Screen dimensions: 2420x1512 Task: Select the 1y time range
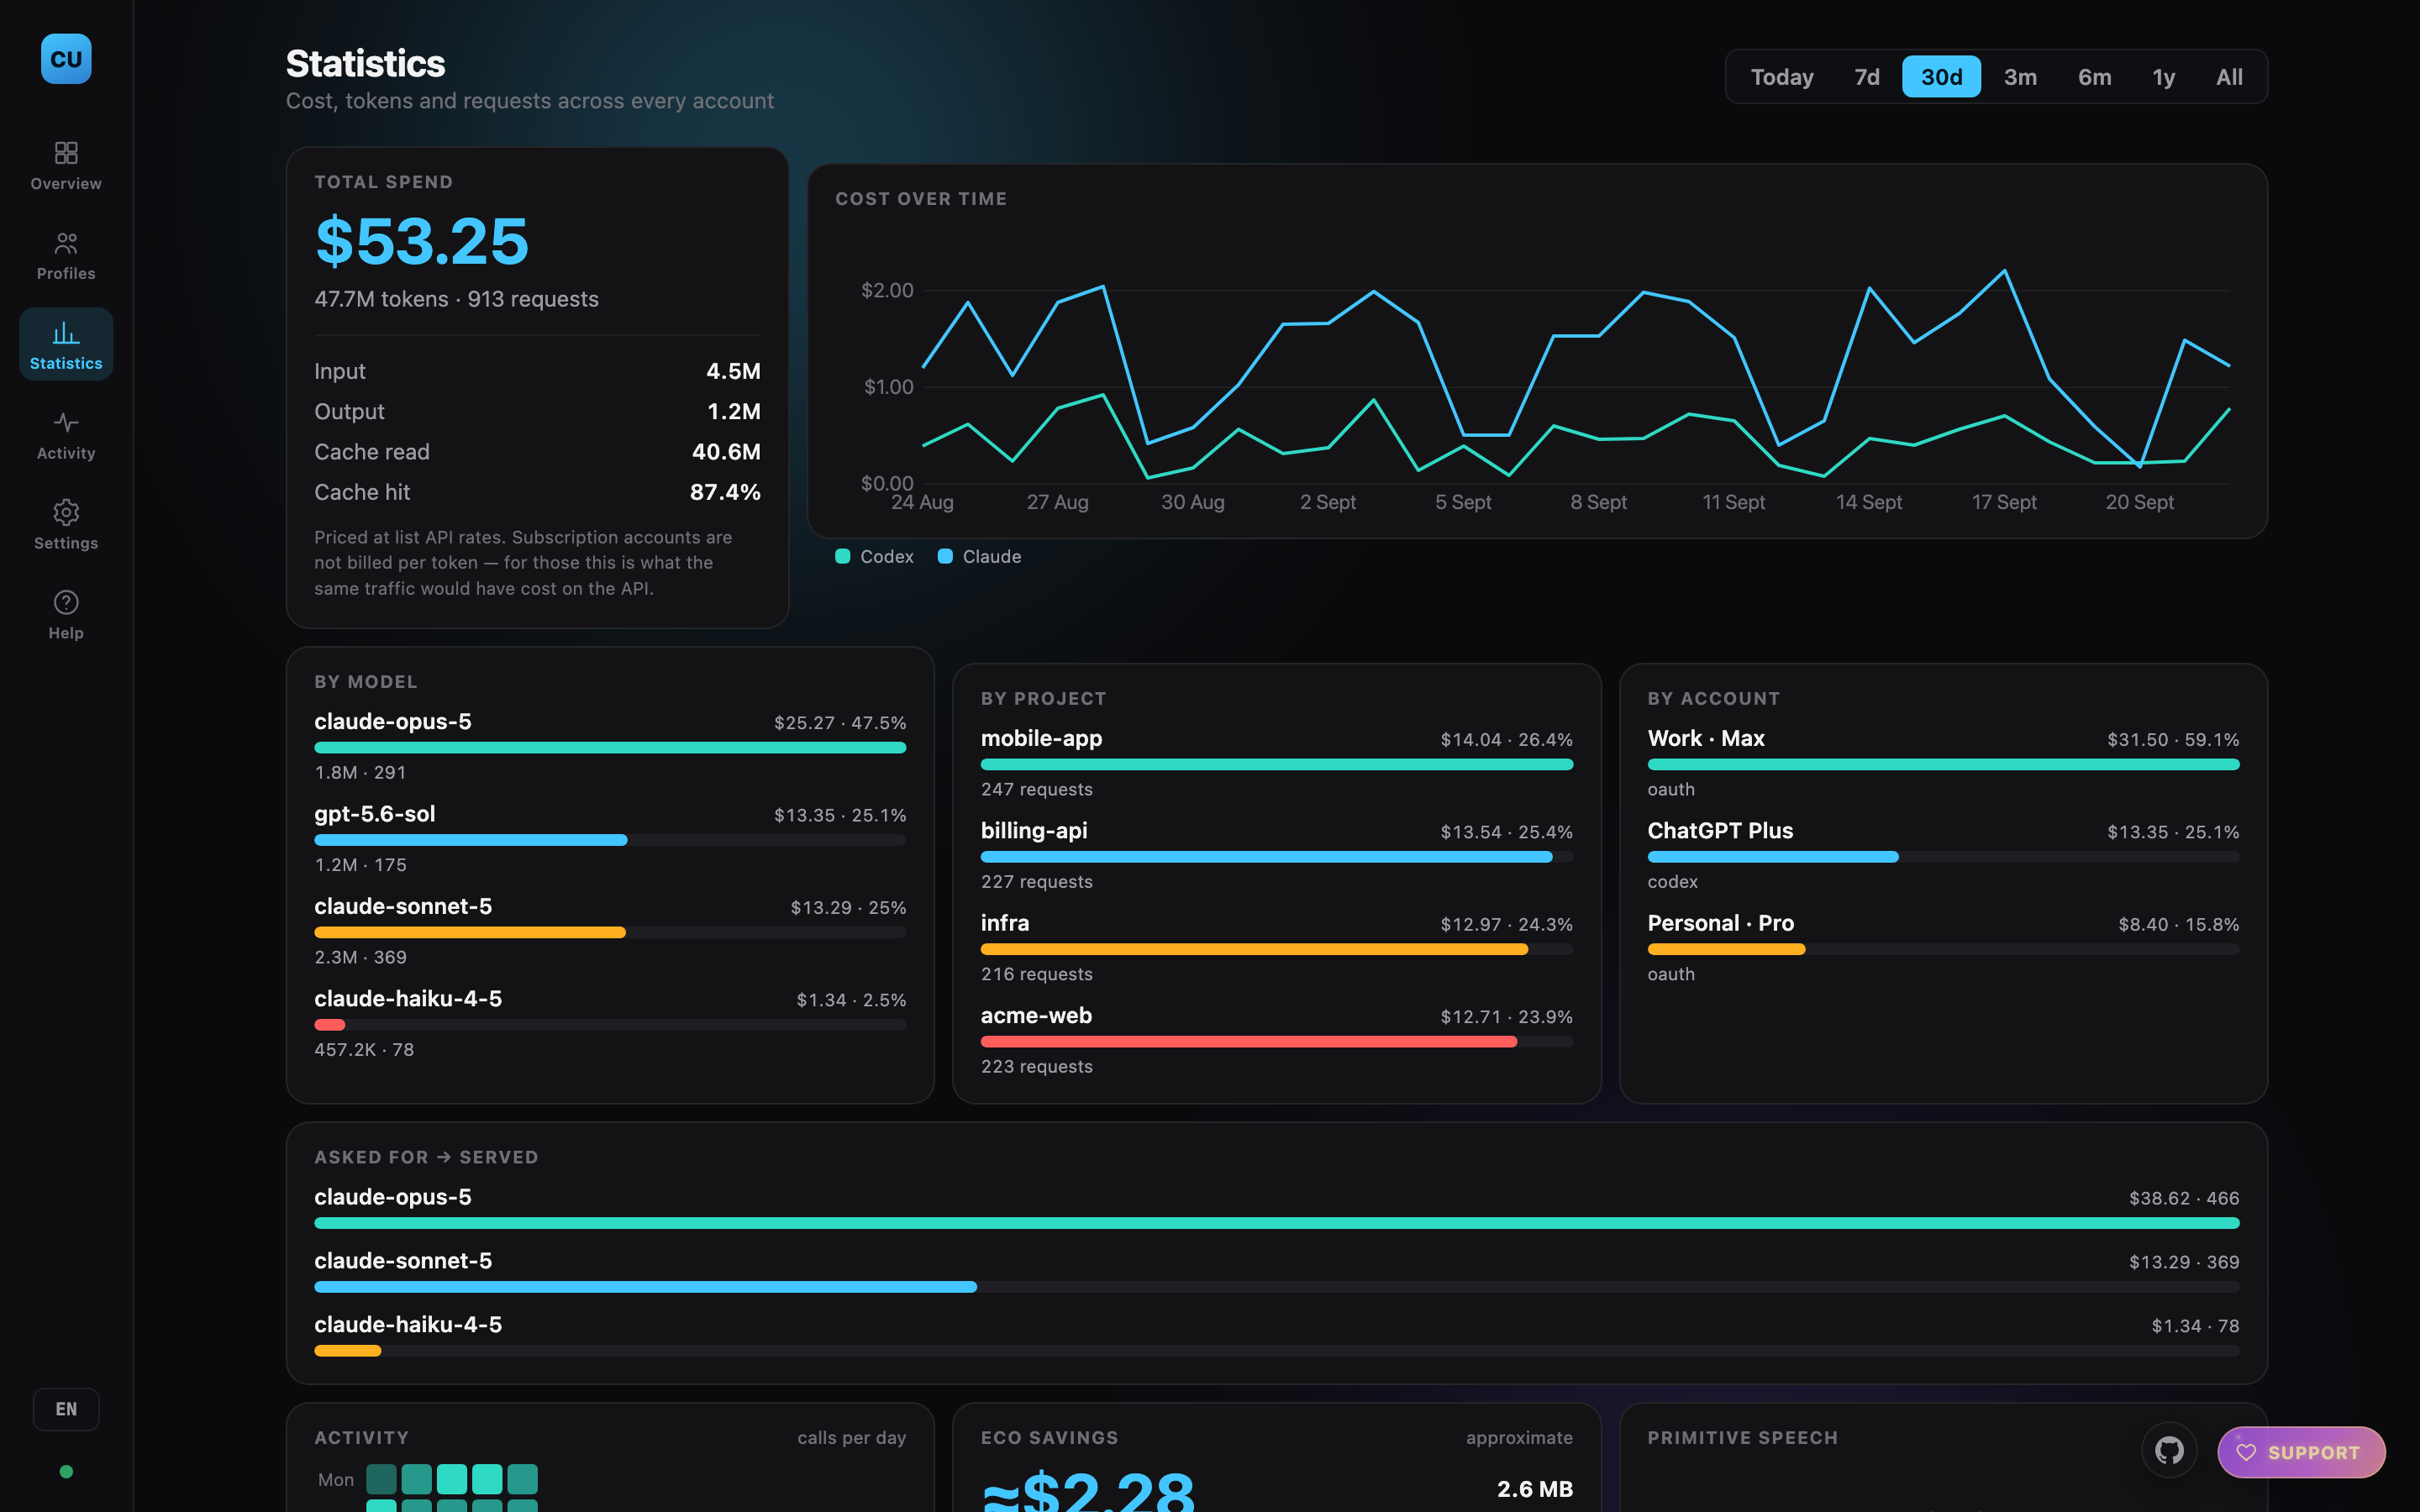point(2164,77)
